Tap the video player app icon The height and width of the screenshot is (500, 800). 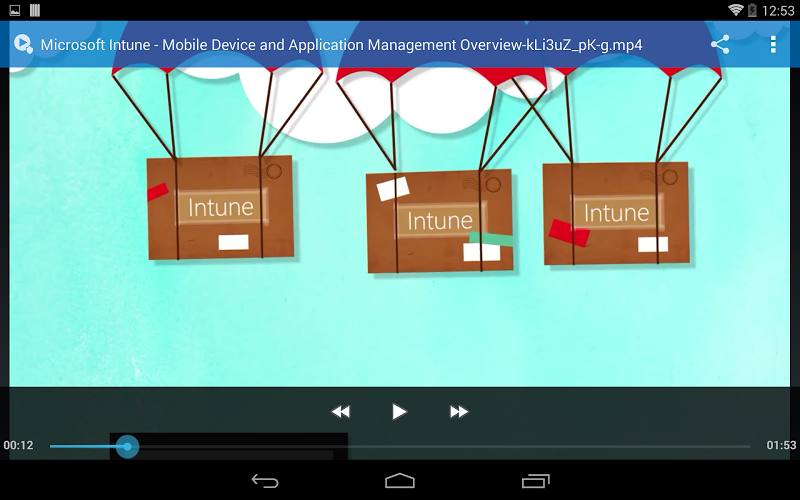[23, 44]
